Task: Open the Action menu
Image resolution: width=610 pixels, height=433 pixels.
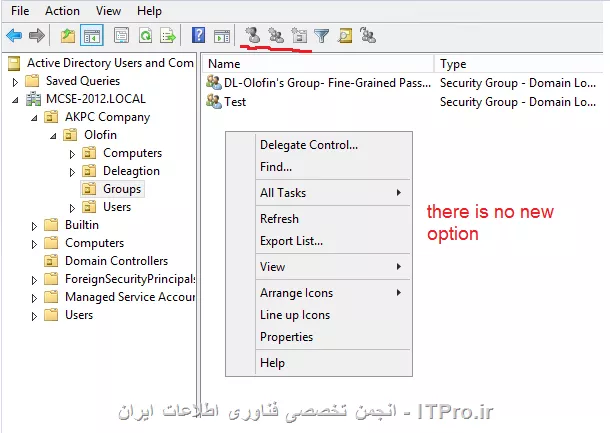Action: 62,11
